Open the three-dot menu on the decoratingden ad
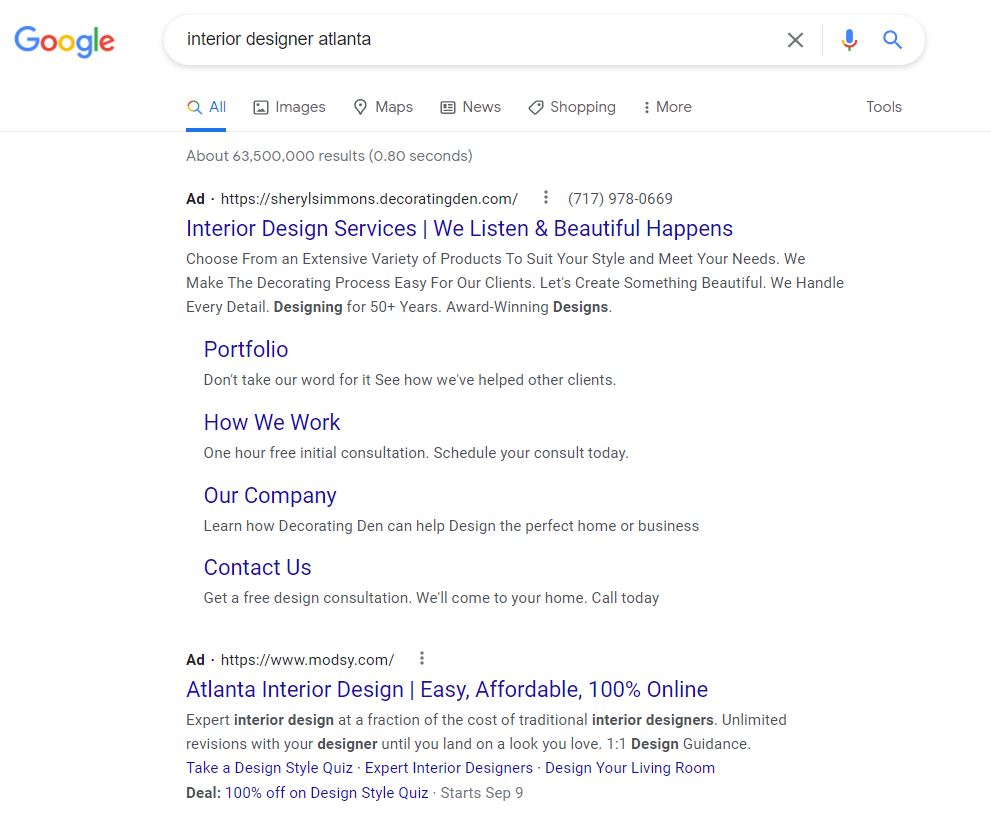991x822 pixels. (546, 197)
